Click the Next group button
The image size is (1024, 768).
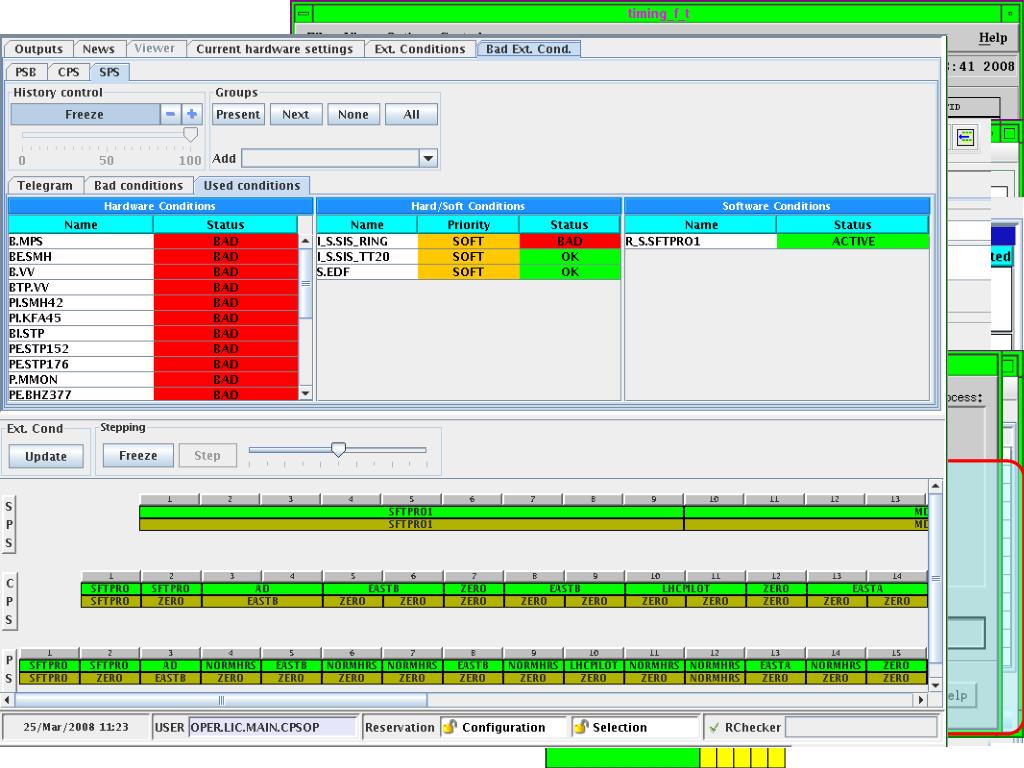(296, 114)
